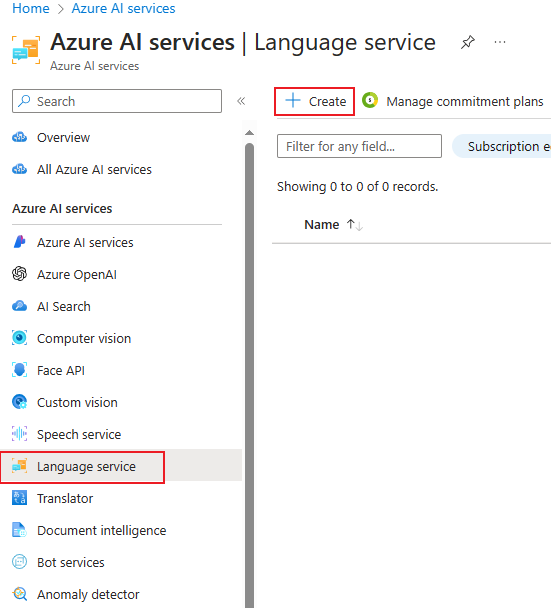Viewport: 551px width, 608px height.
Task: Select the Translator icon in sidebar
Action: [x=19, y=497]
